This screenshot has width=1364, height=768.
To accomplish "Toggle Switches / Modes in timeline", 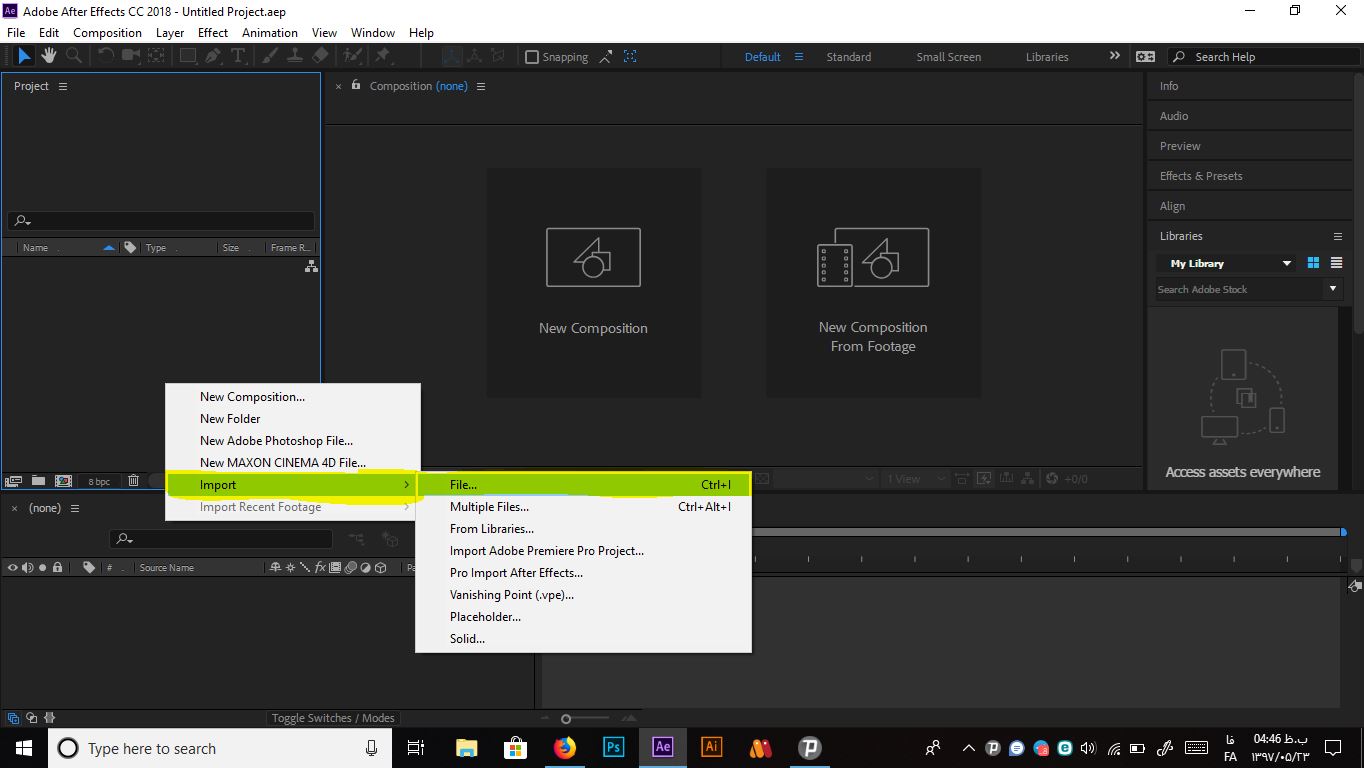I will pyautogui.click(x=334, y=718).
